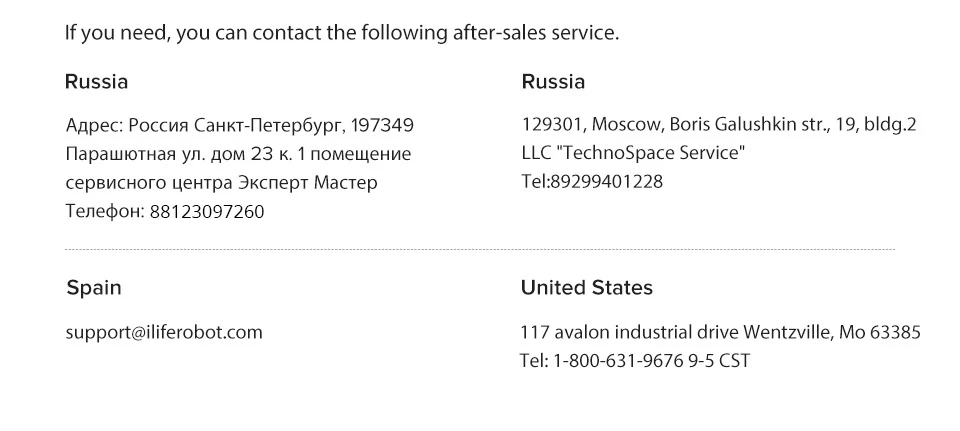Click the postal code 197349
This screenshot has height=431, width=960.
[384, 126]
